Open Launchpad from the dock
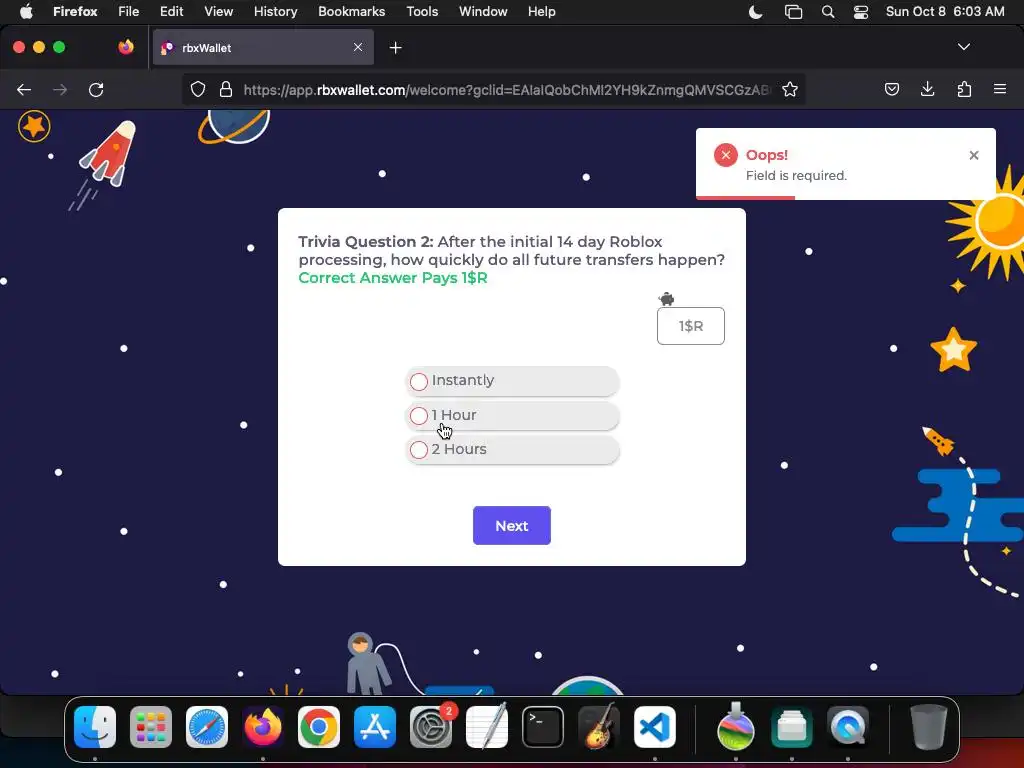The image size is (1024, 768). (151, 727)
